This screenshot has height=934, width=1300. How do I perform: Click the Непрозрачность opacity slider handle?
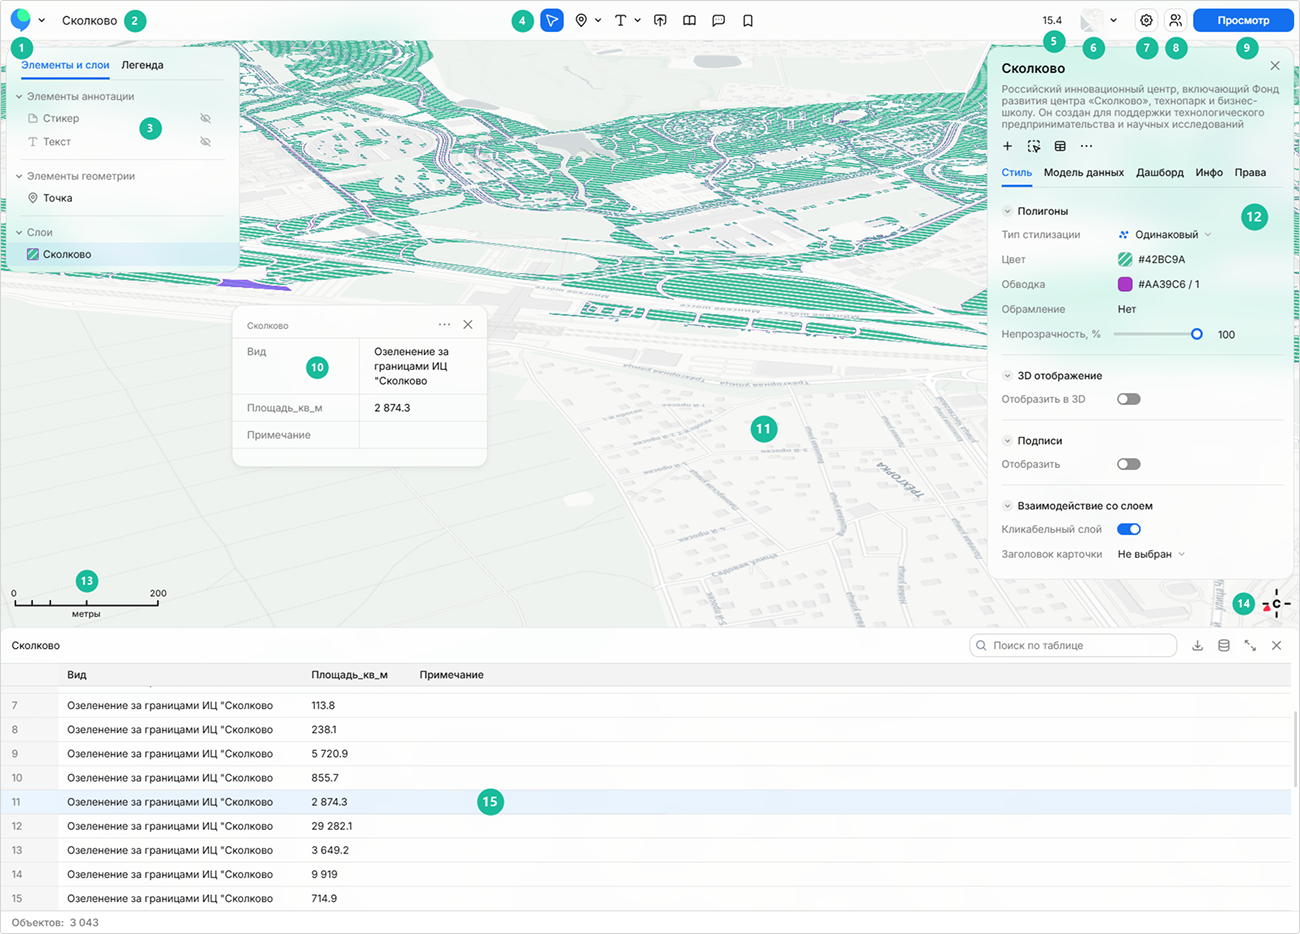(1196, 334)
